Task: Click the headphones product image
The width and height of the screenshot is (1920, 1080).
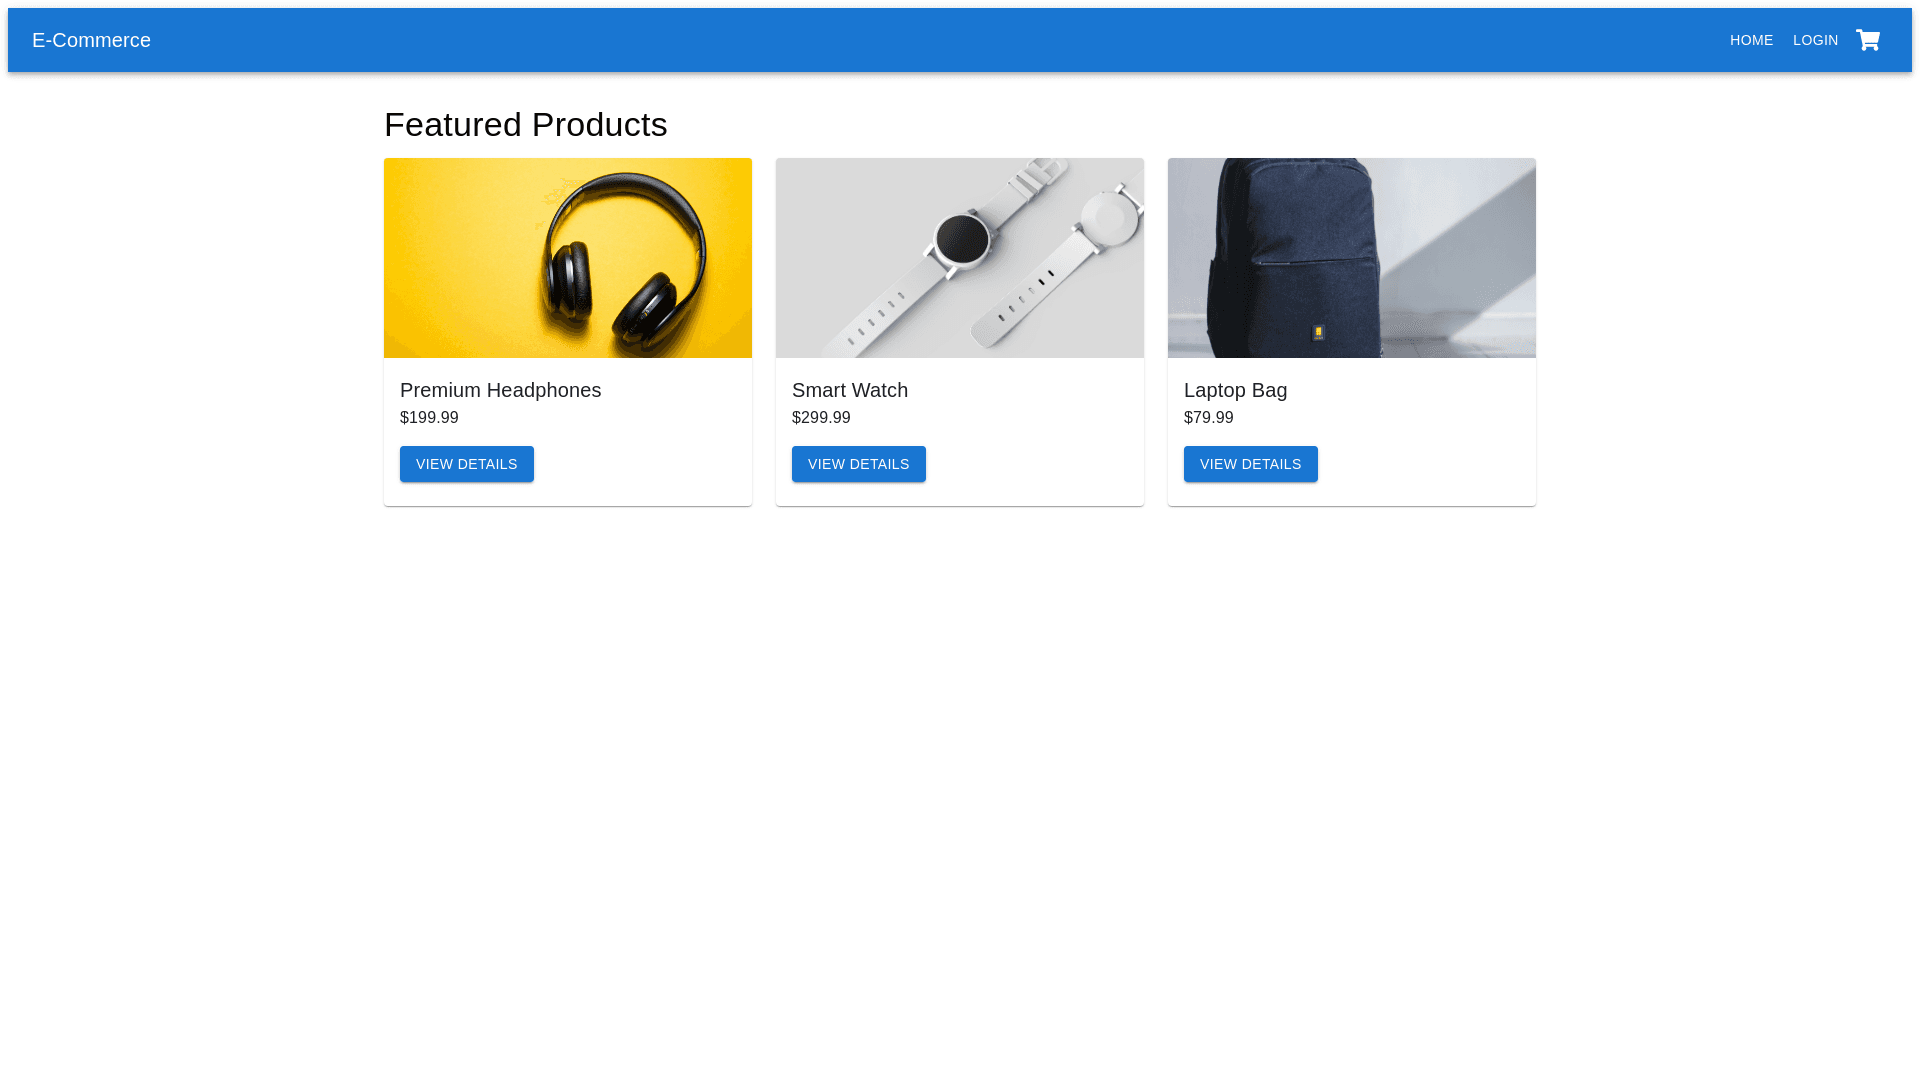Action: coord(567,258)
